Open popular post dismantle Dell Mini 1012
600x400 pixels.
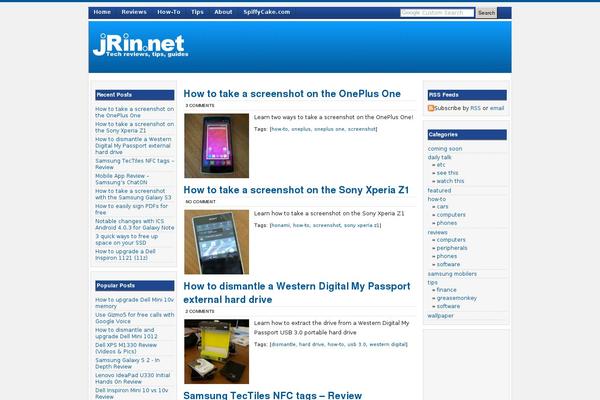126,333
